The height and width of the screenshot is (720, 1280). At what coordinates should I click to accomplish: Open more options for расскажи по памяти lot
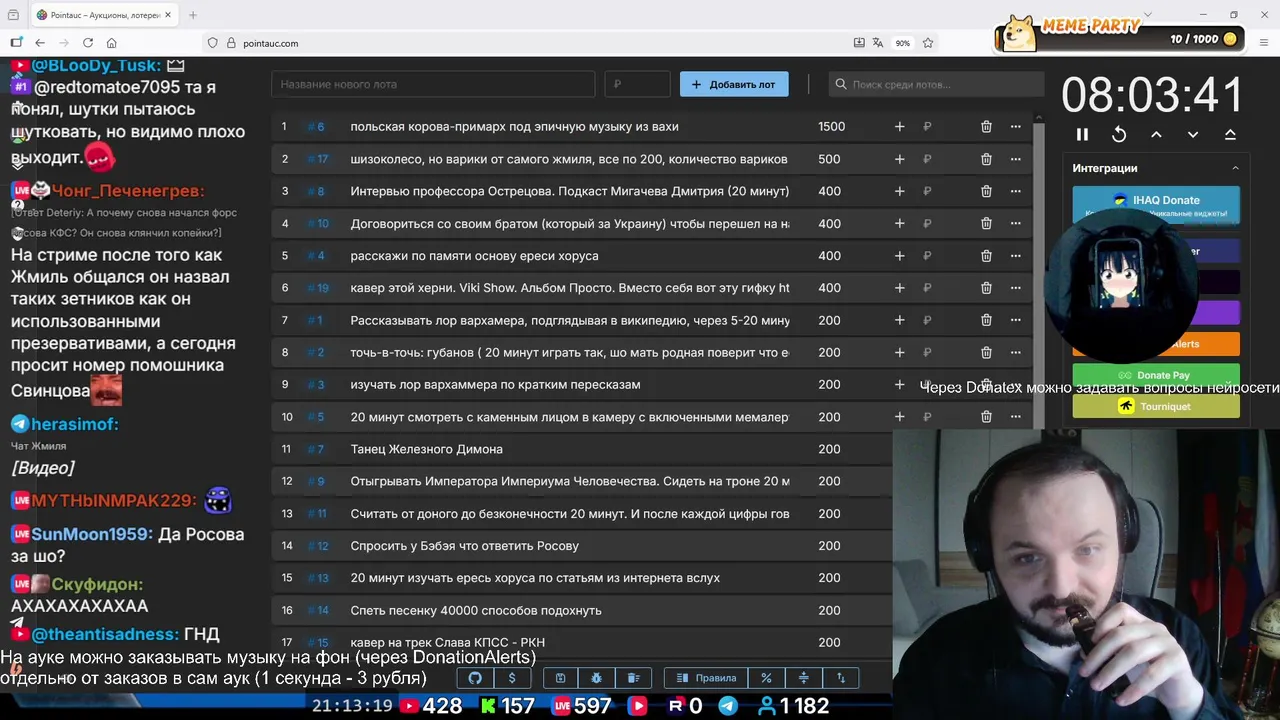click(1016, 256)
